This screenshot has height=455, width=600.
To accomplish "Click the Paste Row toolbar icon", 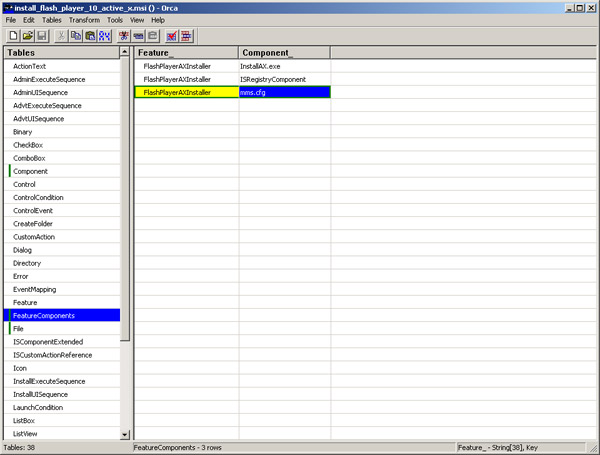I will click(153, 36).
